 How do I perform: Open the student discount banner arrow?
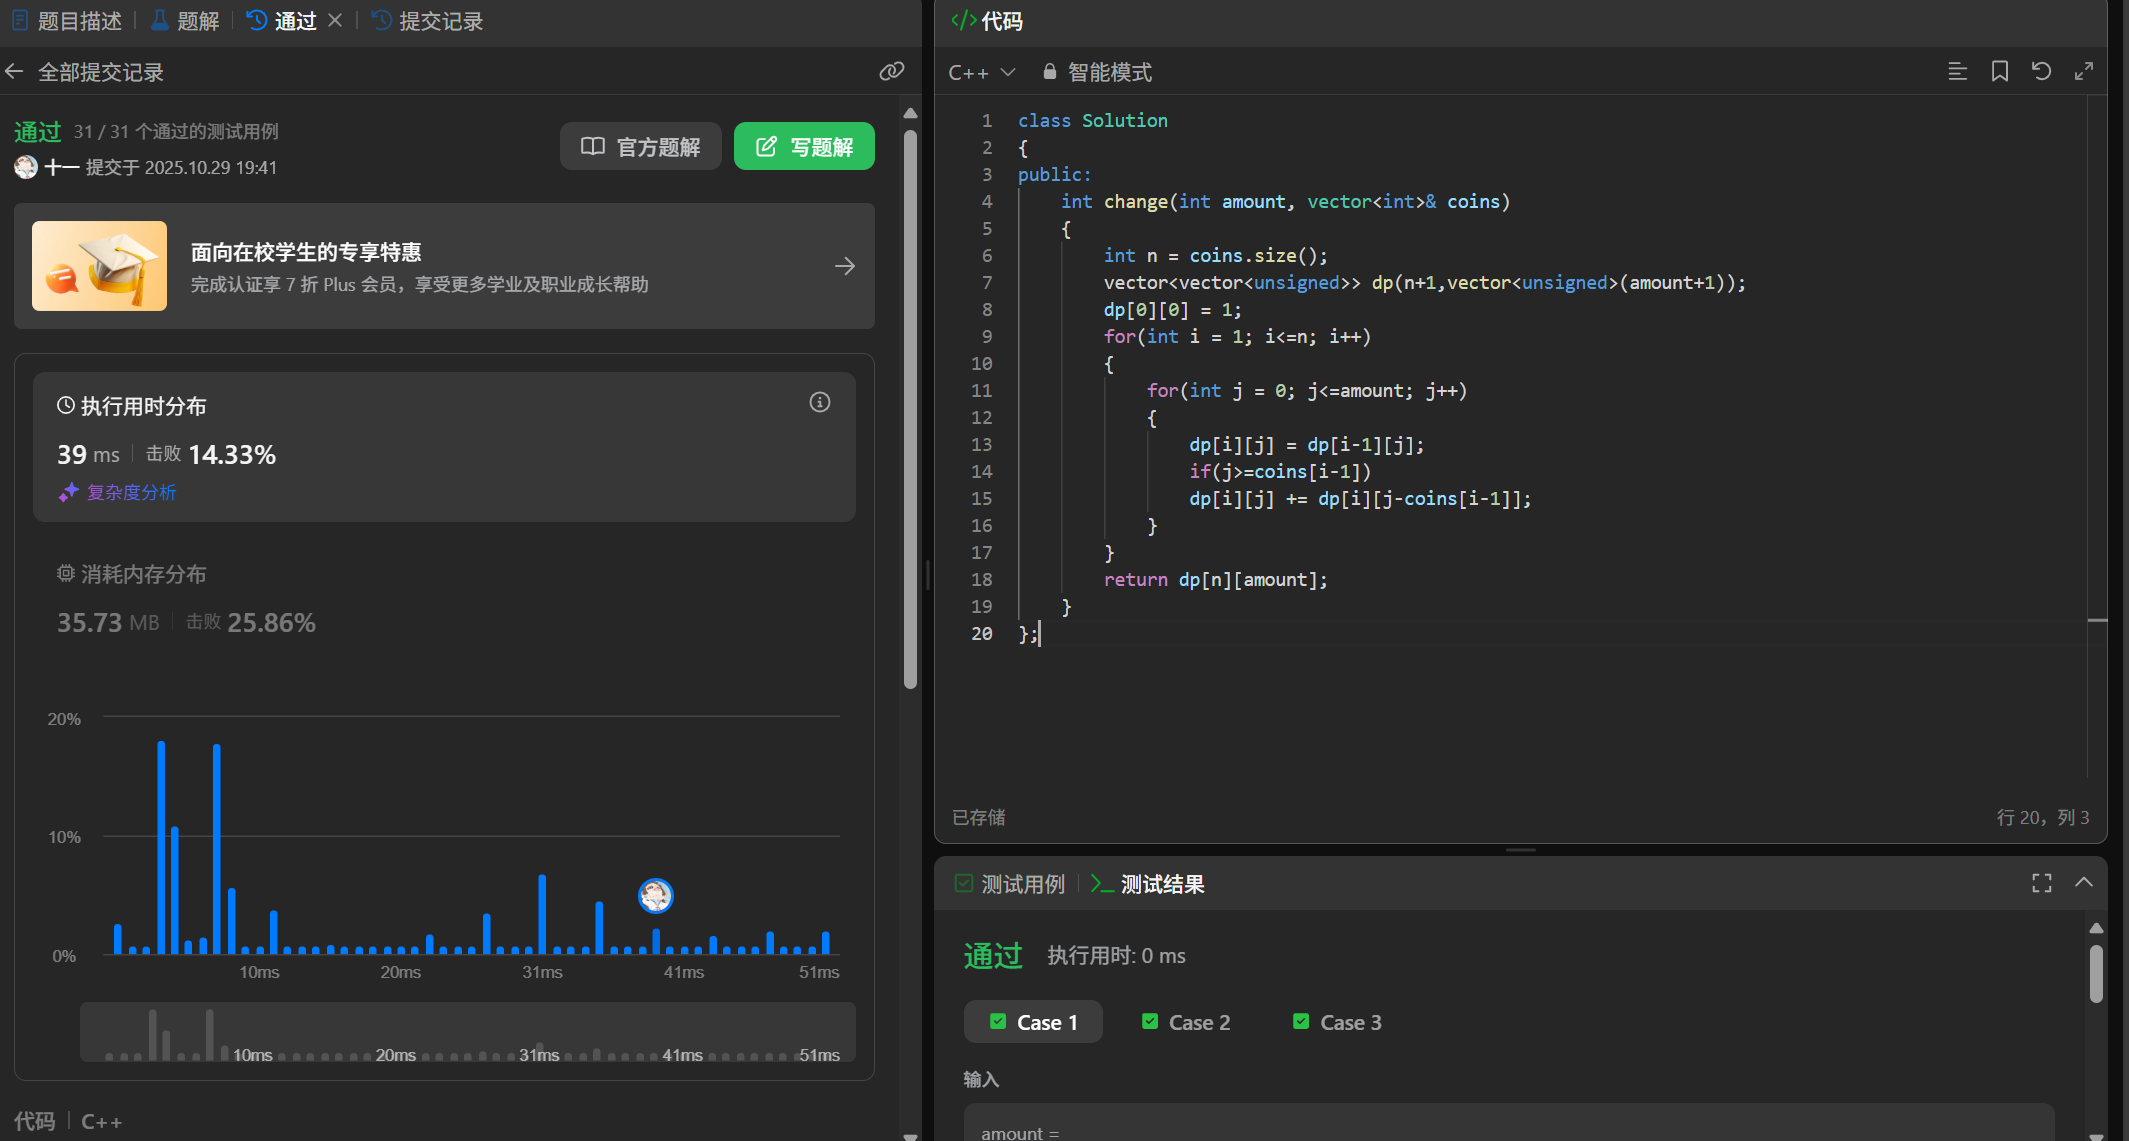tap(844, 266)
